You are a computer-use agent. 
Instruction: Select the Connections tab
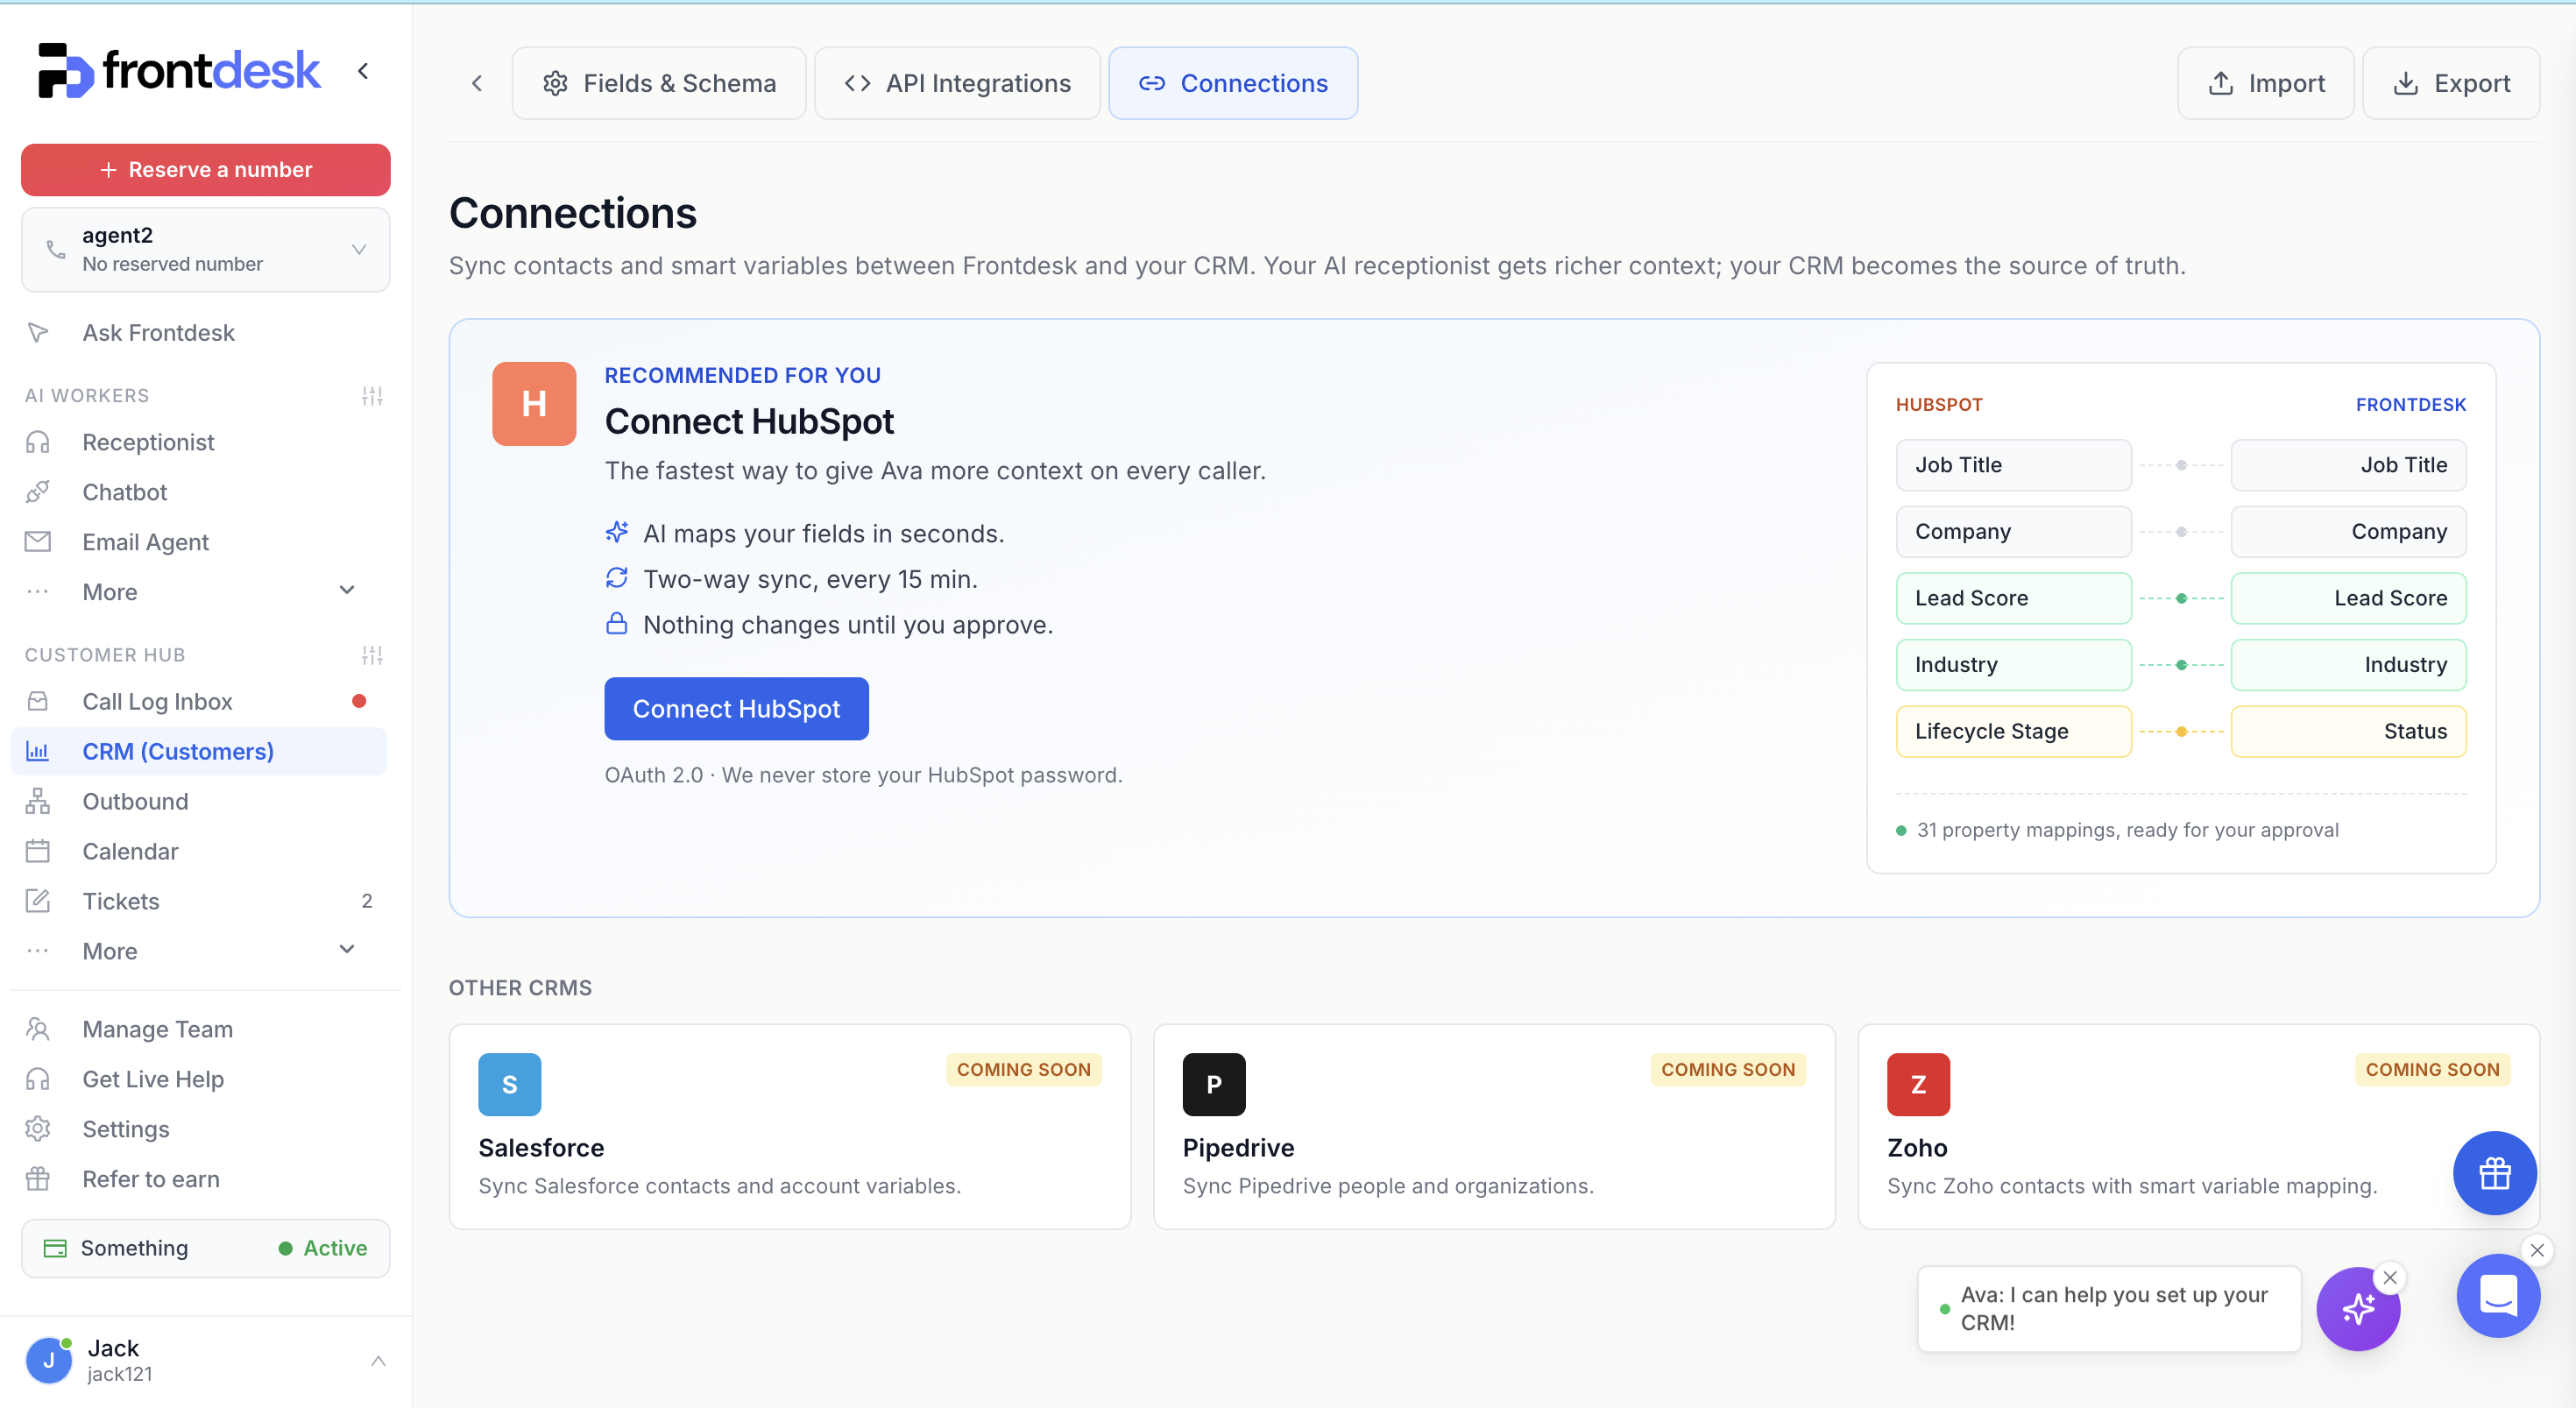point(1233,83)
